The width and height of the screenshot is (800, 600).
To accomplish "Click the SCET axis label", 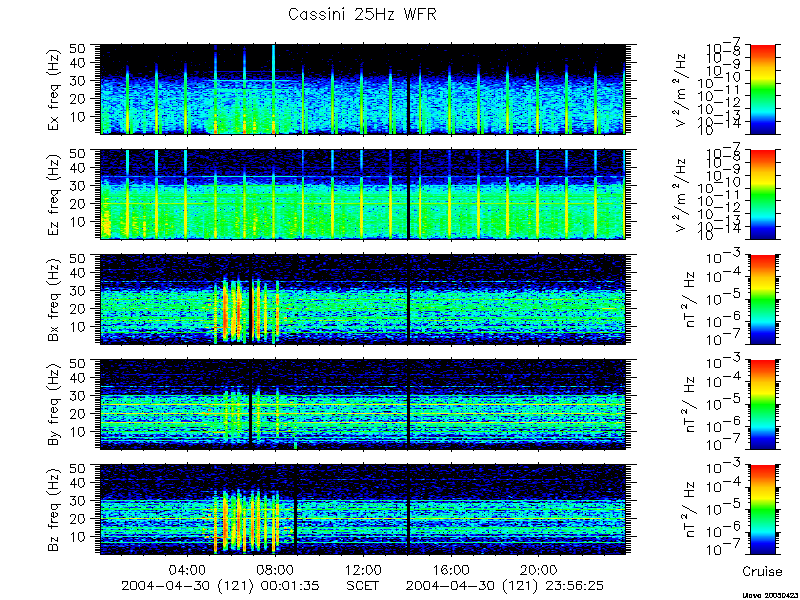I will tap(363, 585).
